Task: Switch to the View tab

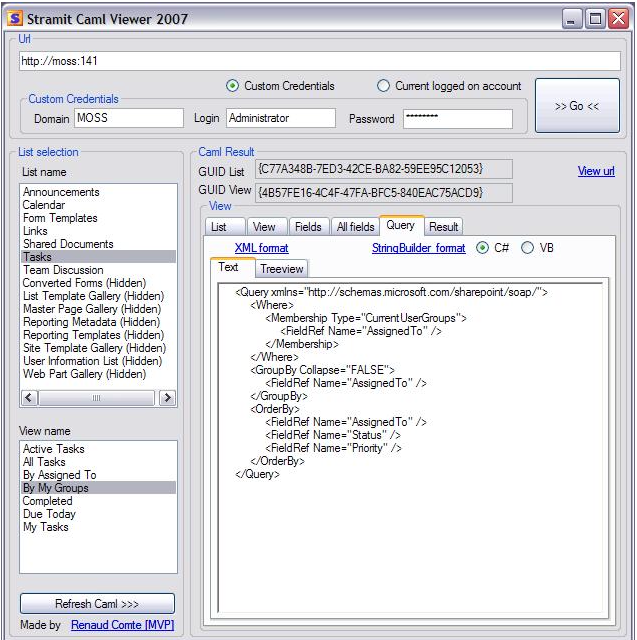Action: click(267, 227)
